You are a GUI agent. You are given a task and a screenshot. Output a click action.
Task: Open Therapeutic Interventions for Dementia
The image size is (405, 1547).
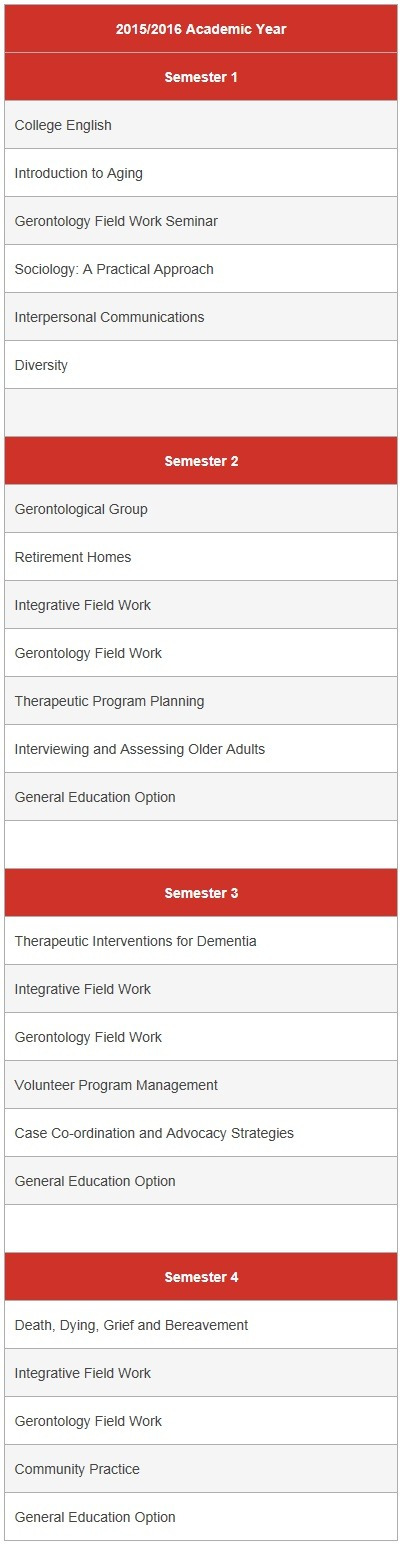click(x=201, y=941)
